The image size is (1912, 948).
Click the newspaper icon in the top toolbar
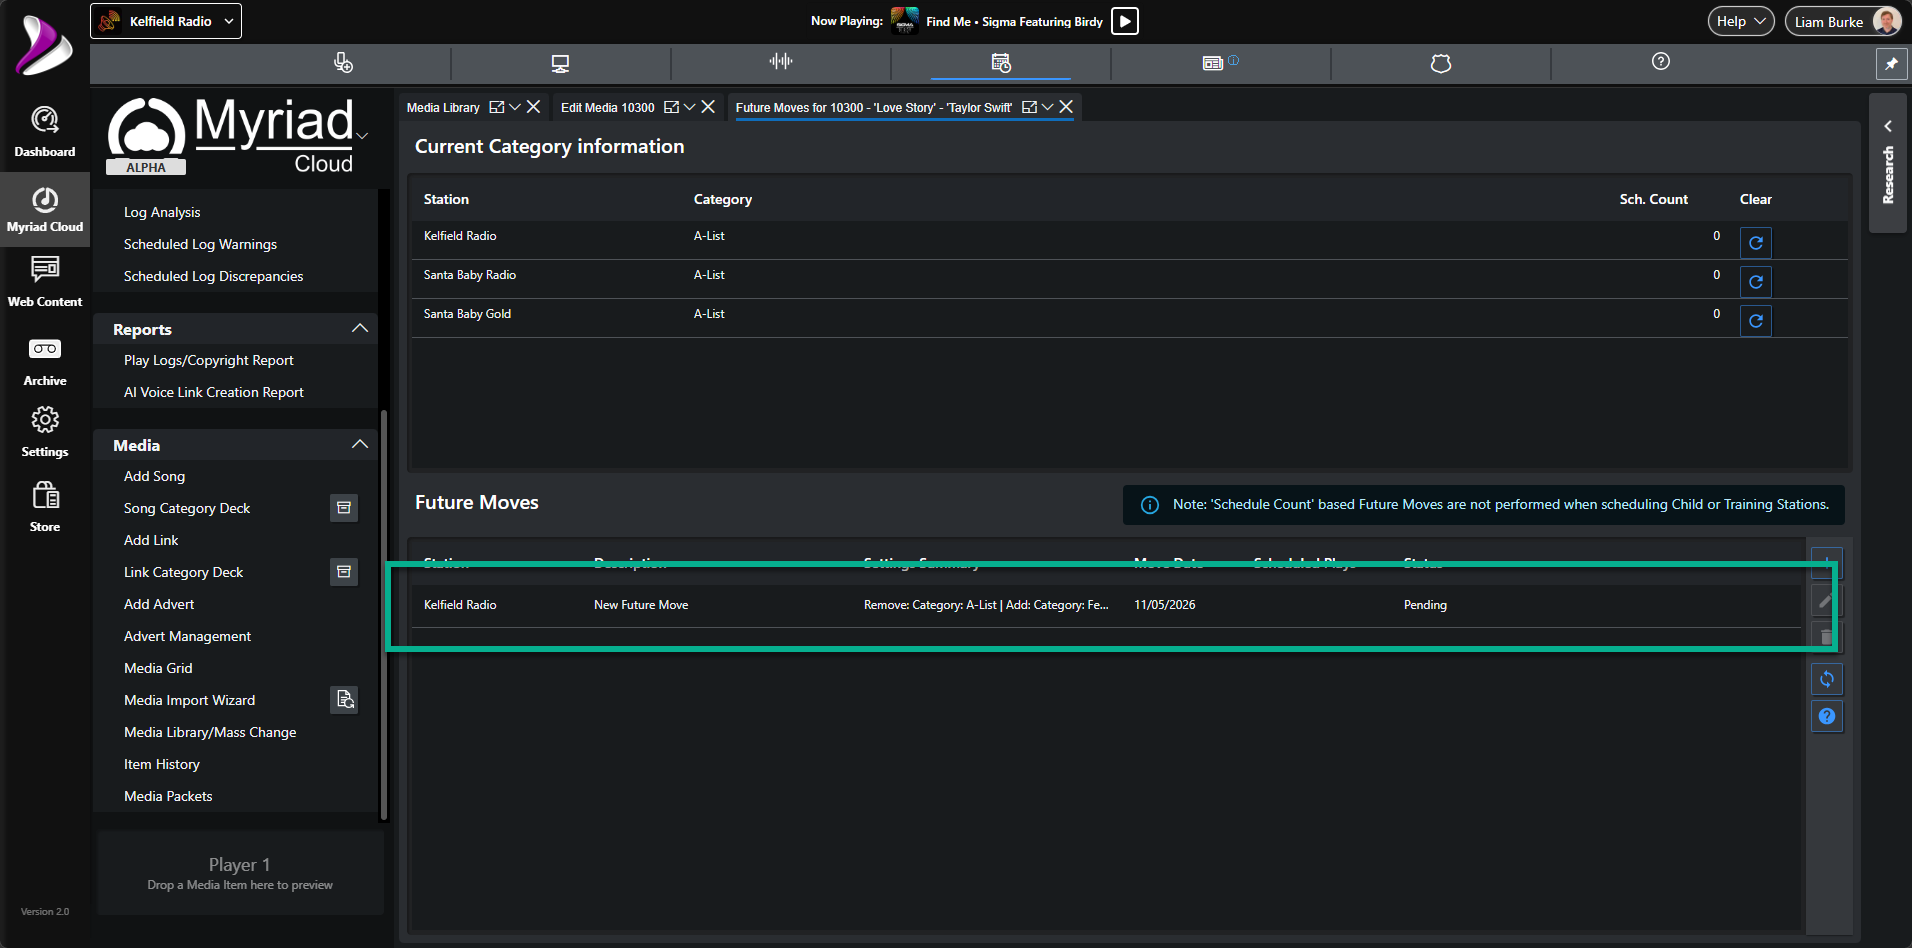coord(1213,63)
